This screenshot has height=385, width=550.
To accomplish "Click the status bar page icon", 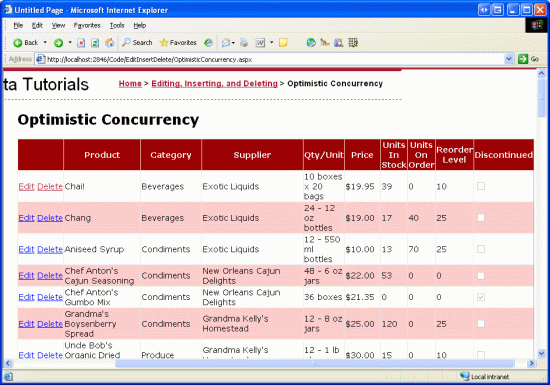I will (8, 377).
